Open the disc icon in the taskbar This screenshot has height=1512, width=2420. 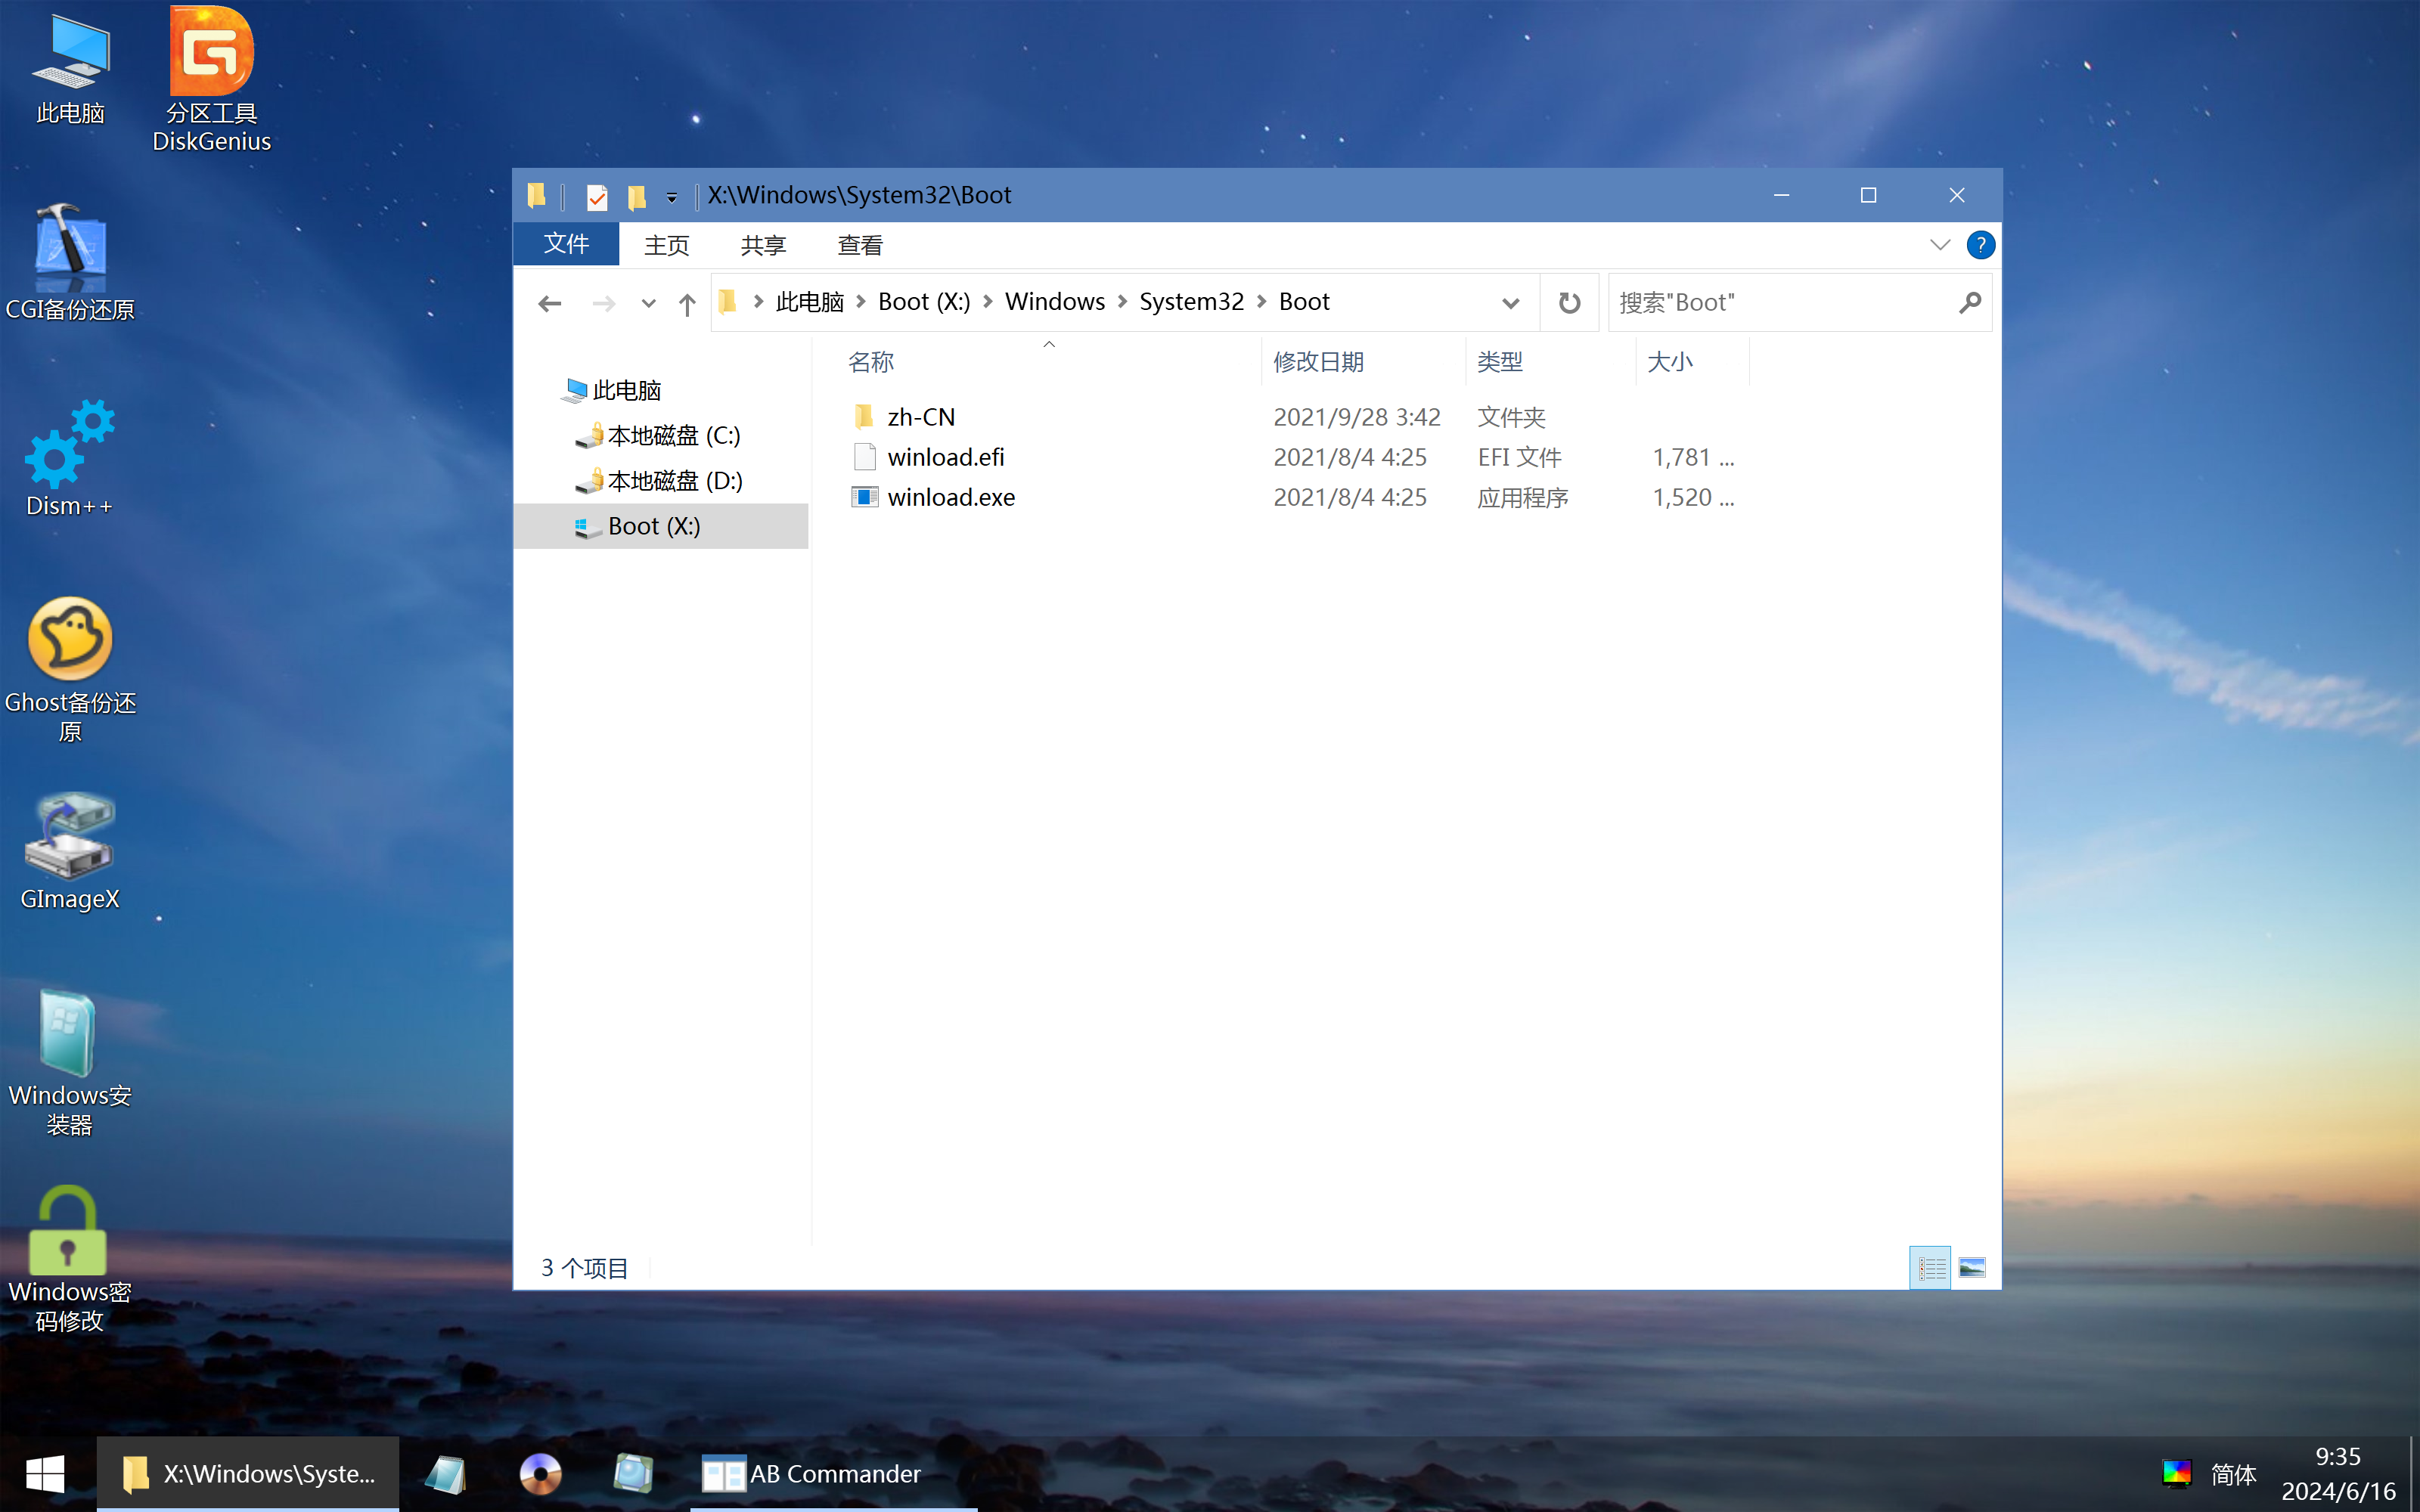coord(540,1474)
